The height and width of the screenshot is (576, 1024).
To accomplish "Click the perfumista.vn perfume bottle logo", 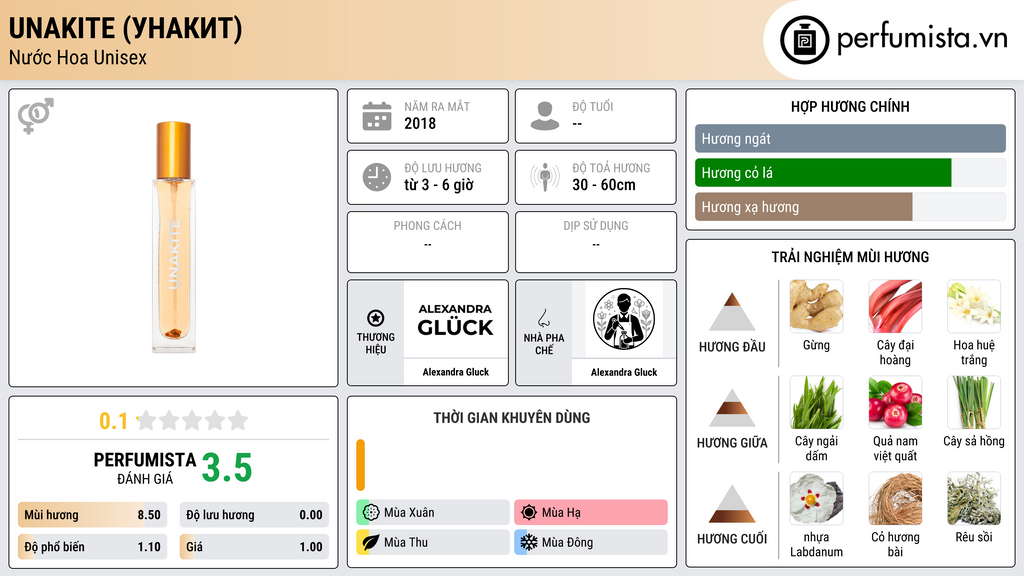I will point(804,40).
